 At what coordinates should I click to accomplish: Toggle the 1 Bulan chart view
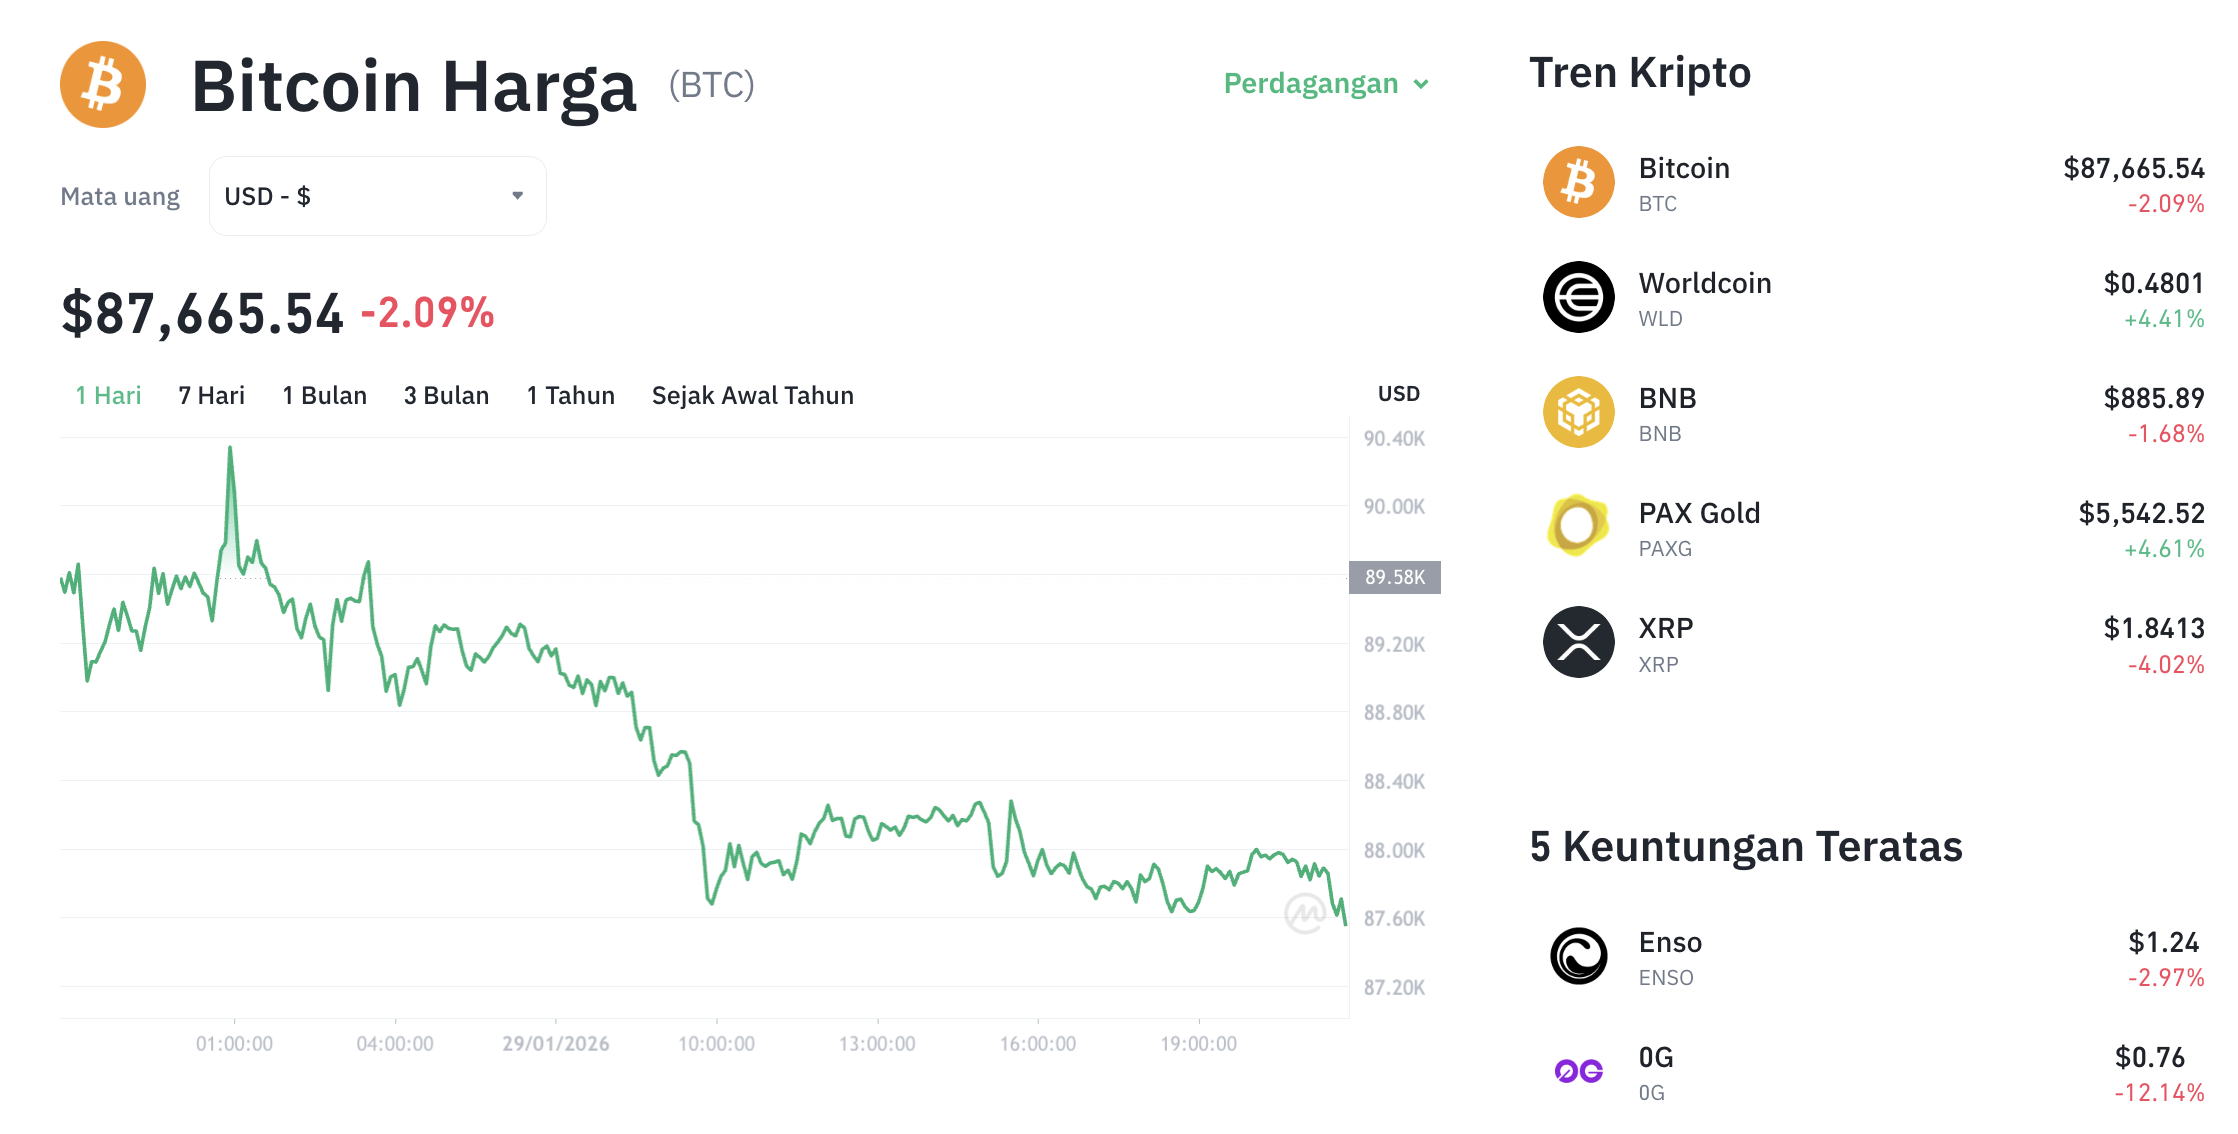(x=324, y=395)
